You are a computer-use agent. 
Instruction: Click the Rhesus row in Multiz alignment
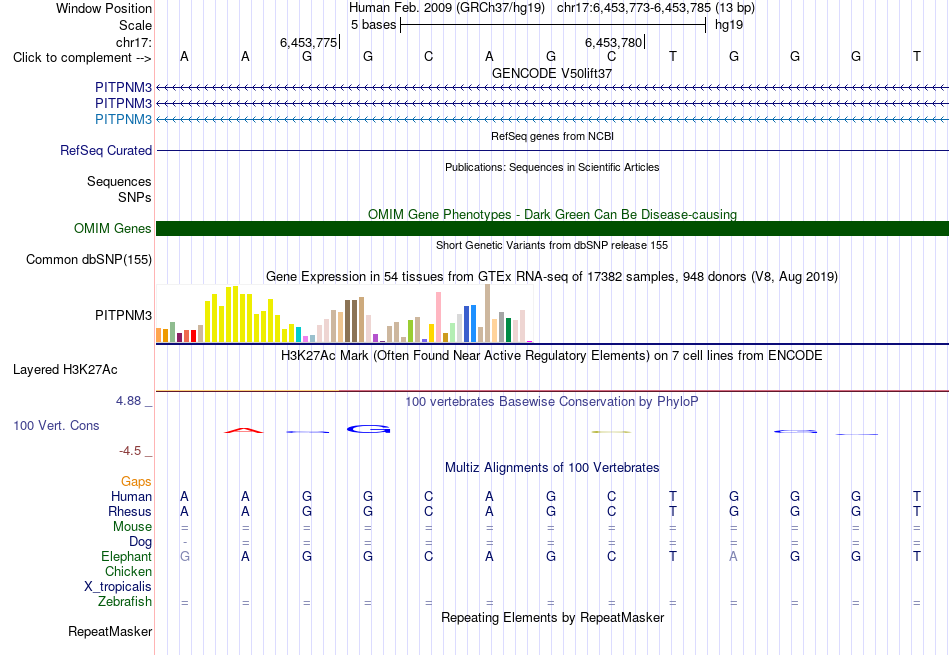pos(552,511)
